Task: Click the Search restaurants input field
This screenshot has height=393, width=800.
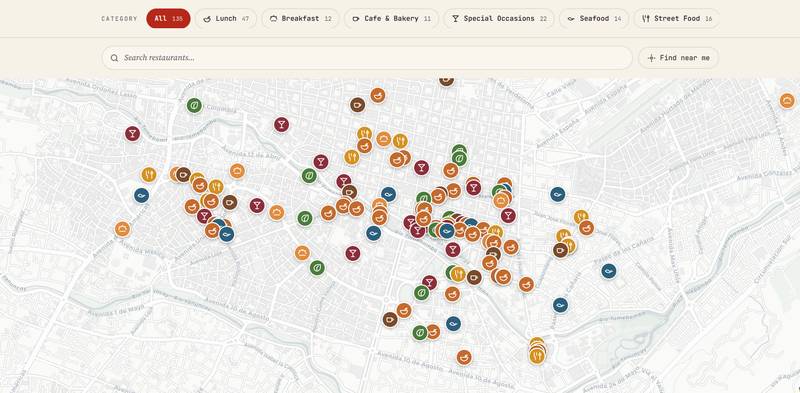Action: (367, 58)
